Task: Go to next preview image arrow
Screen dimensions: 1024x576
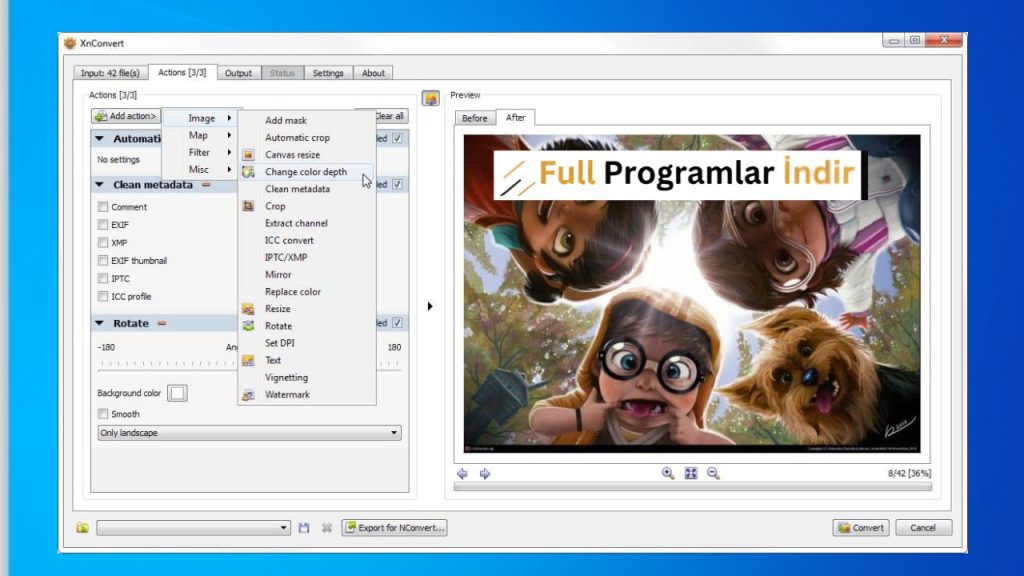Action: point(485,473)
